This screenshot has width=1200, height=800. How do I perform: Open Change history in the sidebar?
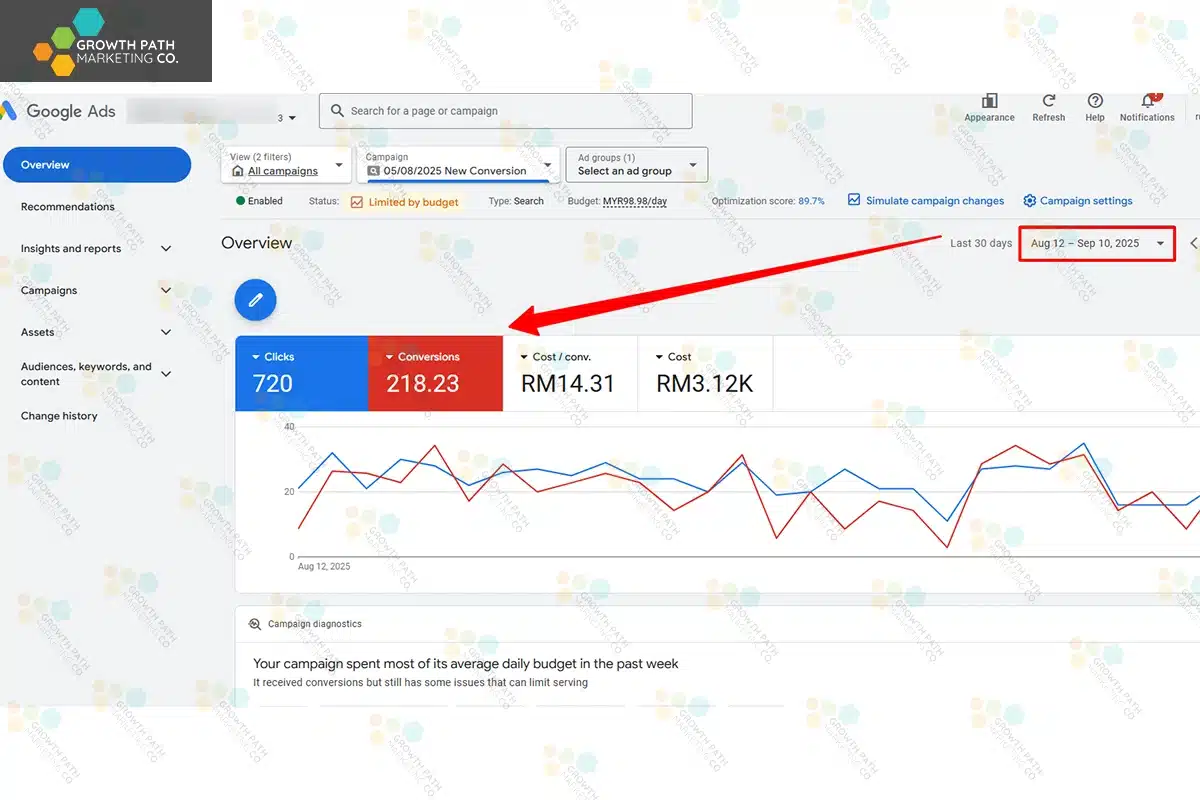coord(59,416)
